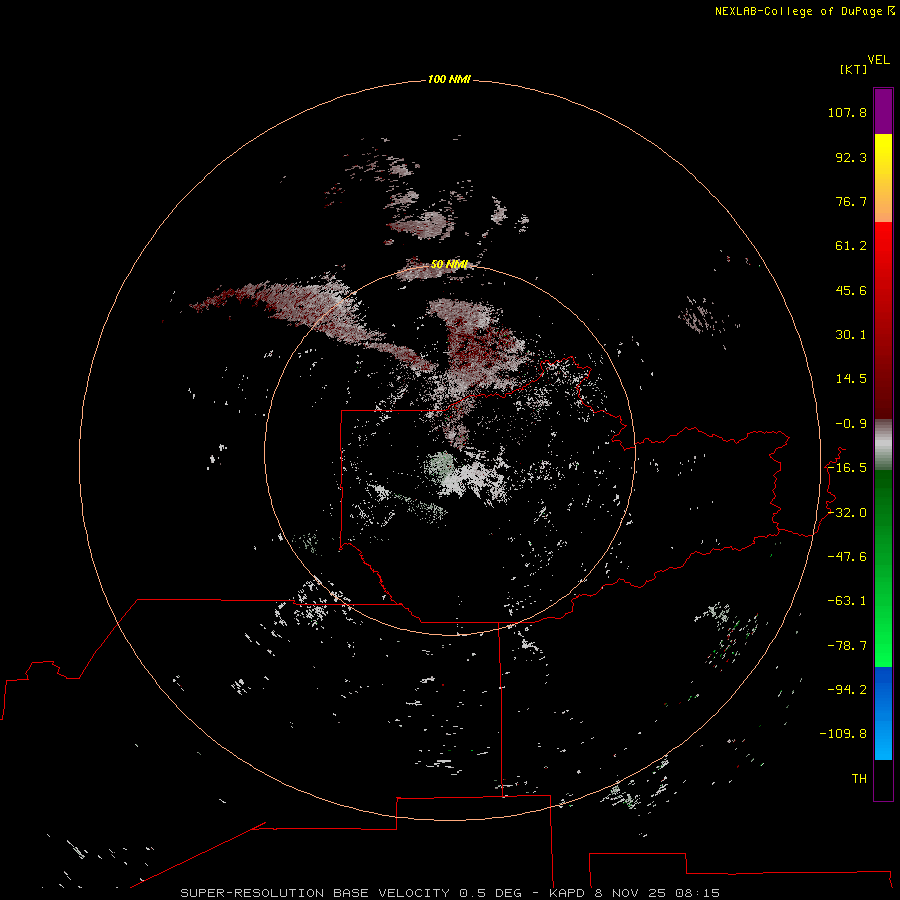This screenshot has height=900, width=900.
Task: Click the 45.6 velocity scale value
Action: click(x=851, y=290)
